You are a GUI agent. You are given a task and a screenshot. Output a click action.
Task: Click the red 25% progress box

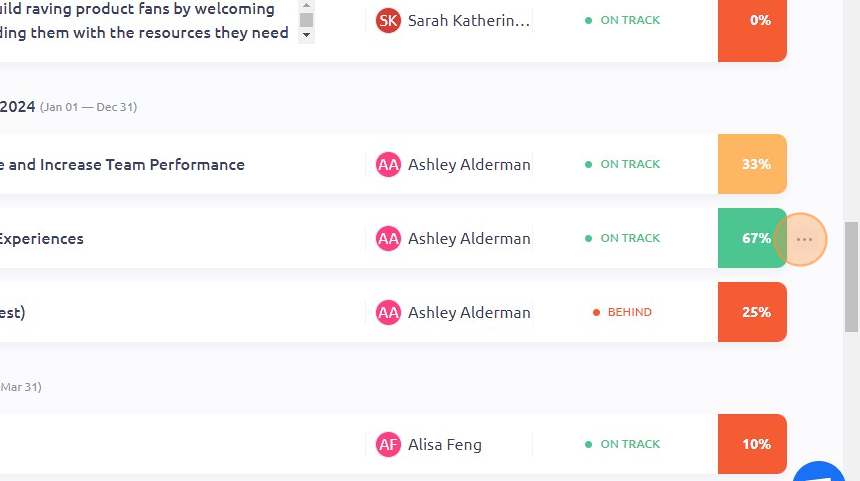coord(752,312)
